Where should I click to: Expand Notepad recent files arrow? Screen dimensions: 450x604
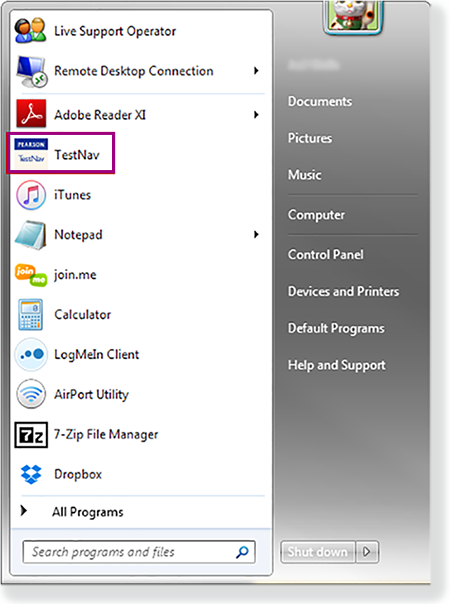click(x=256, y=234)
